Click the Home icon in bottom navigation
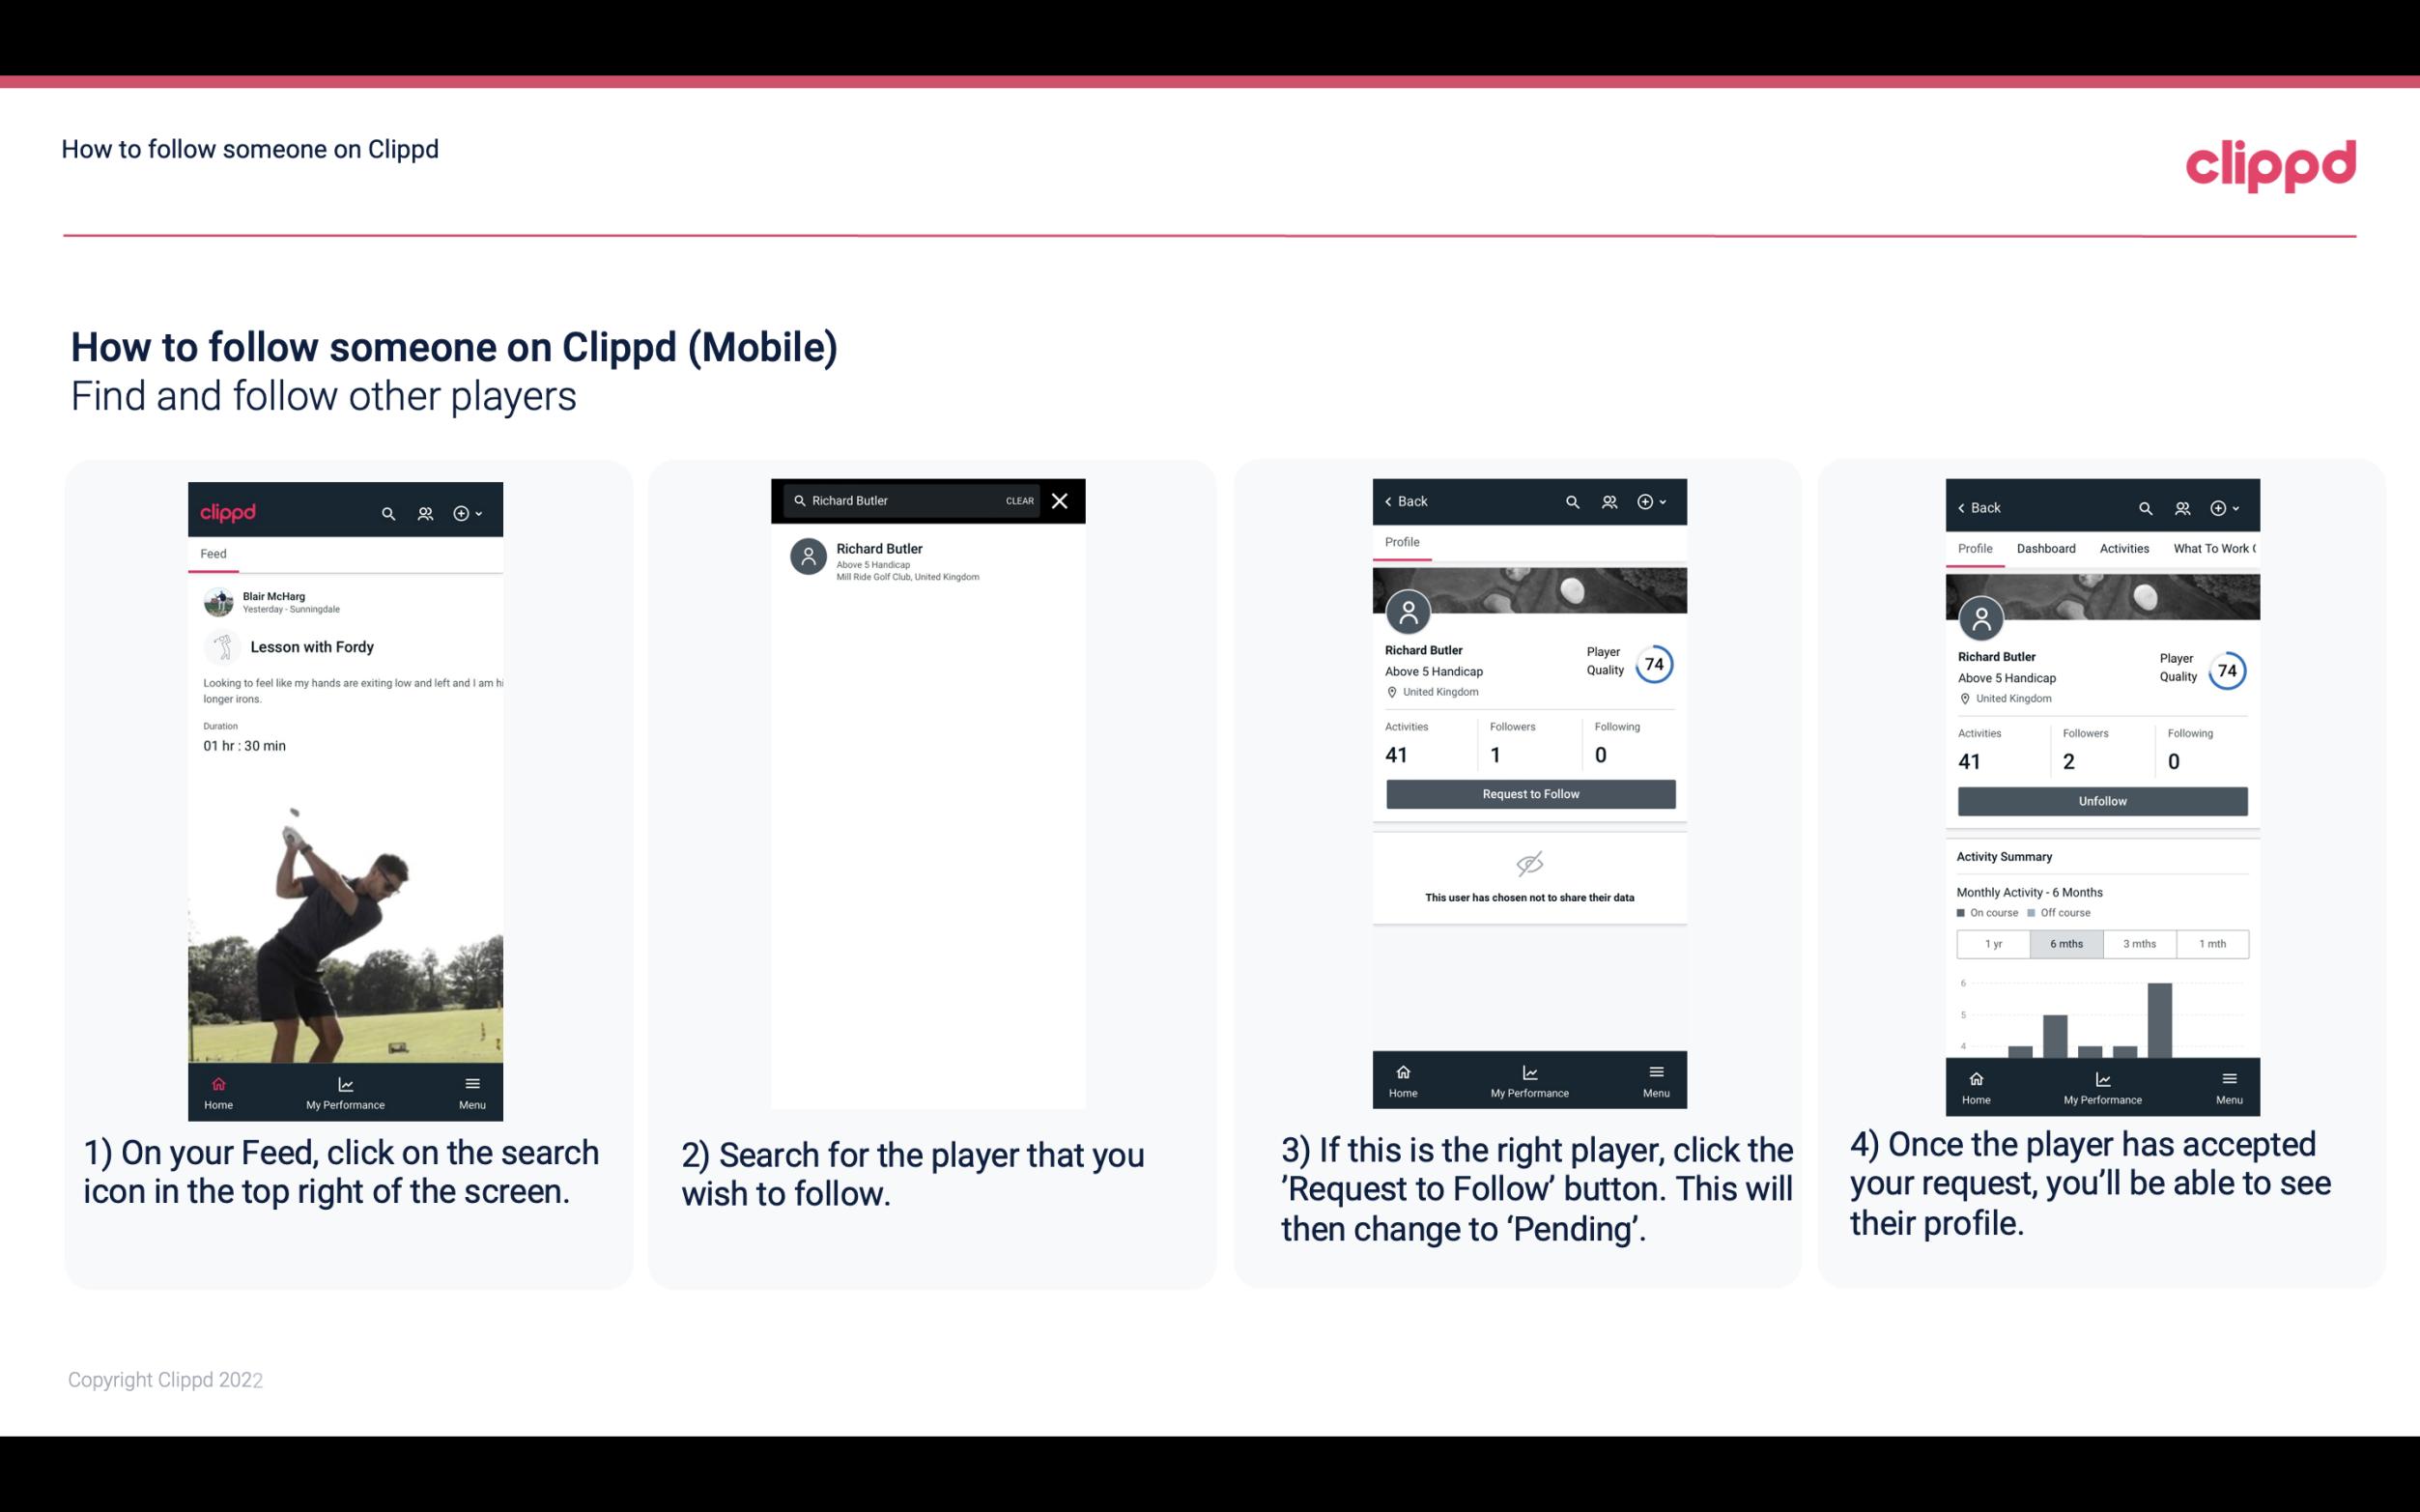Viewport: 2420px width, 1512px height. point(219,1082)
